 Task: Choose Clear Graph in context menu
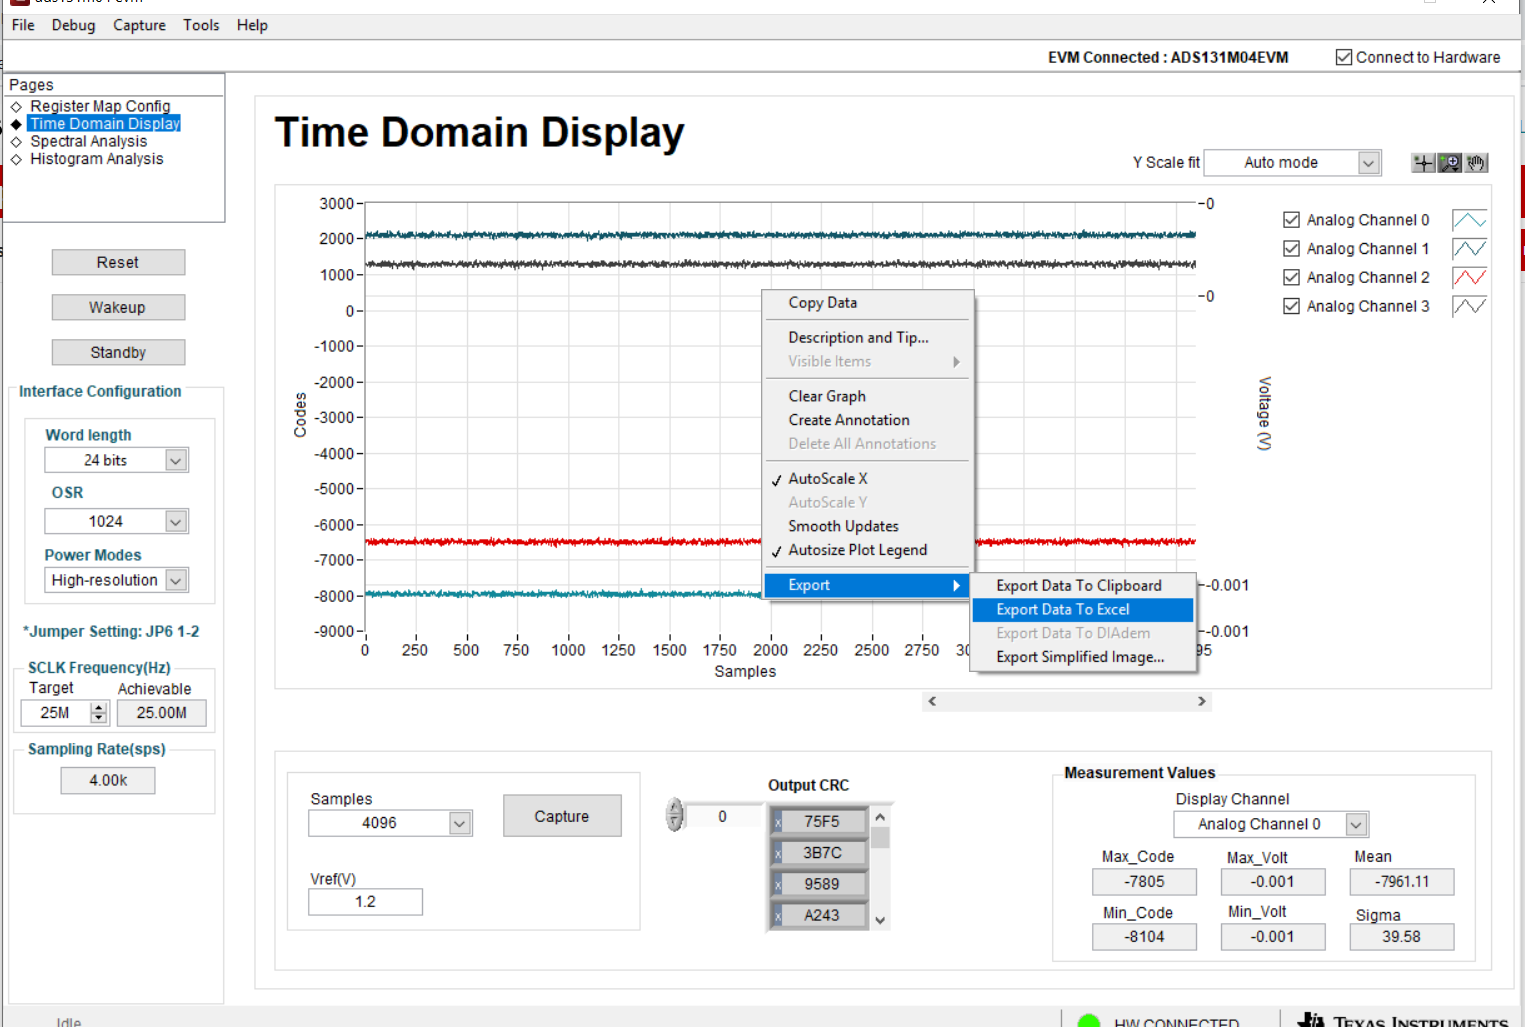point(868,397)
